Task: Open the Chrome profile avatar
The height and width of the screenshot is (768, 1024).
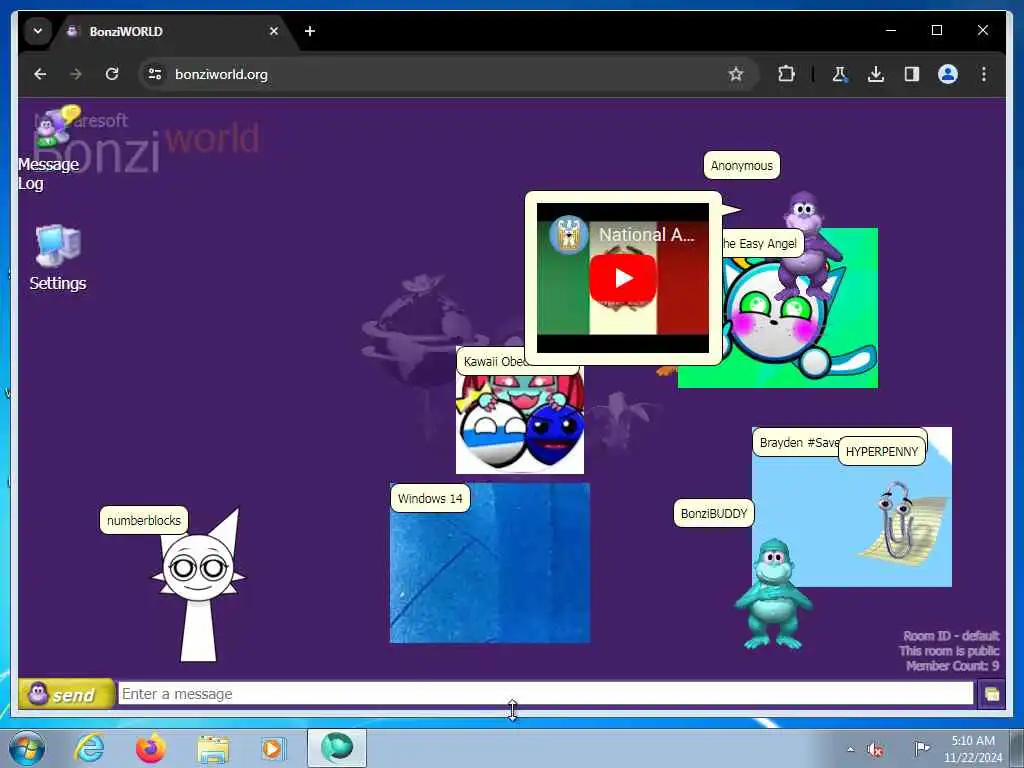Action: click(948, 74)
